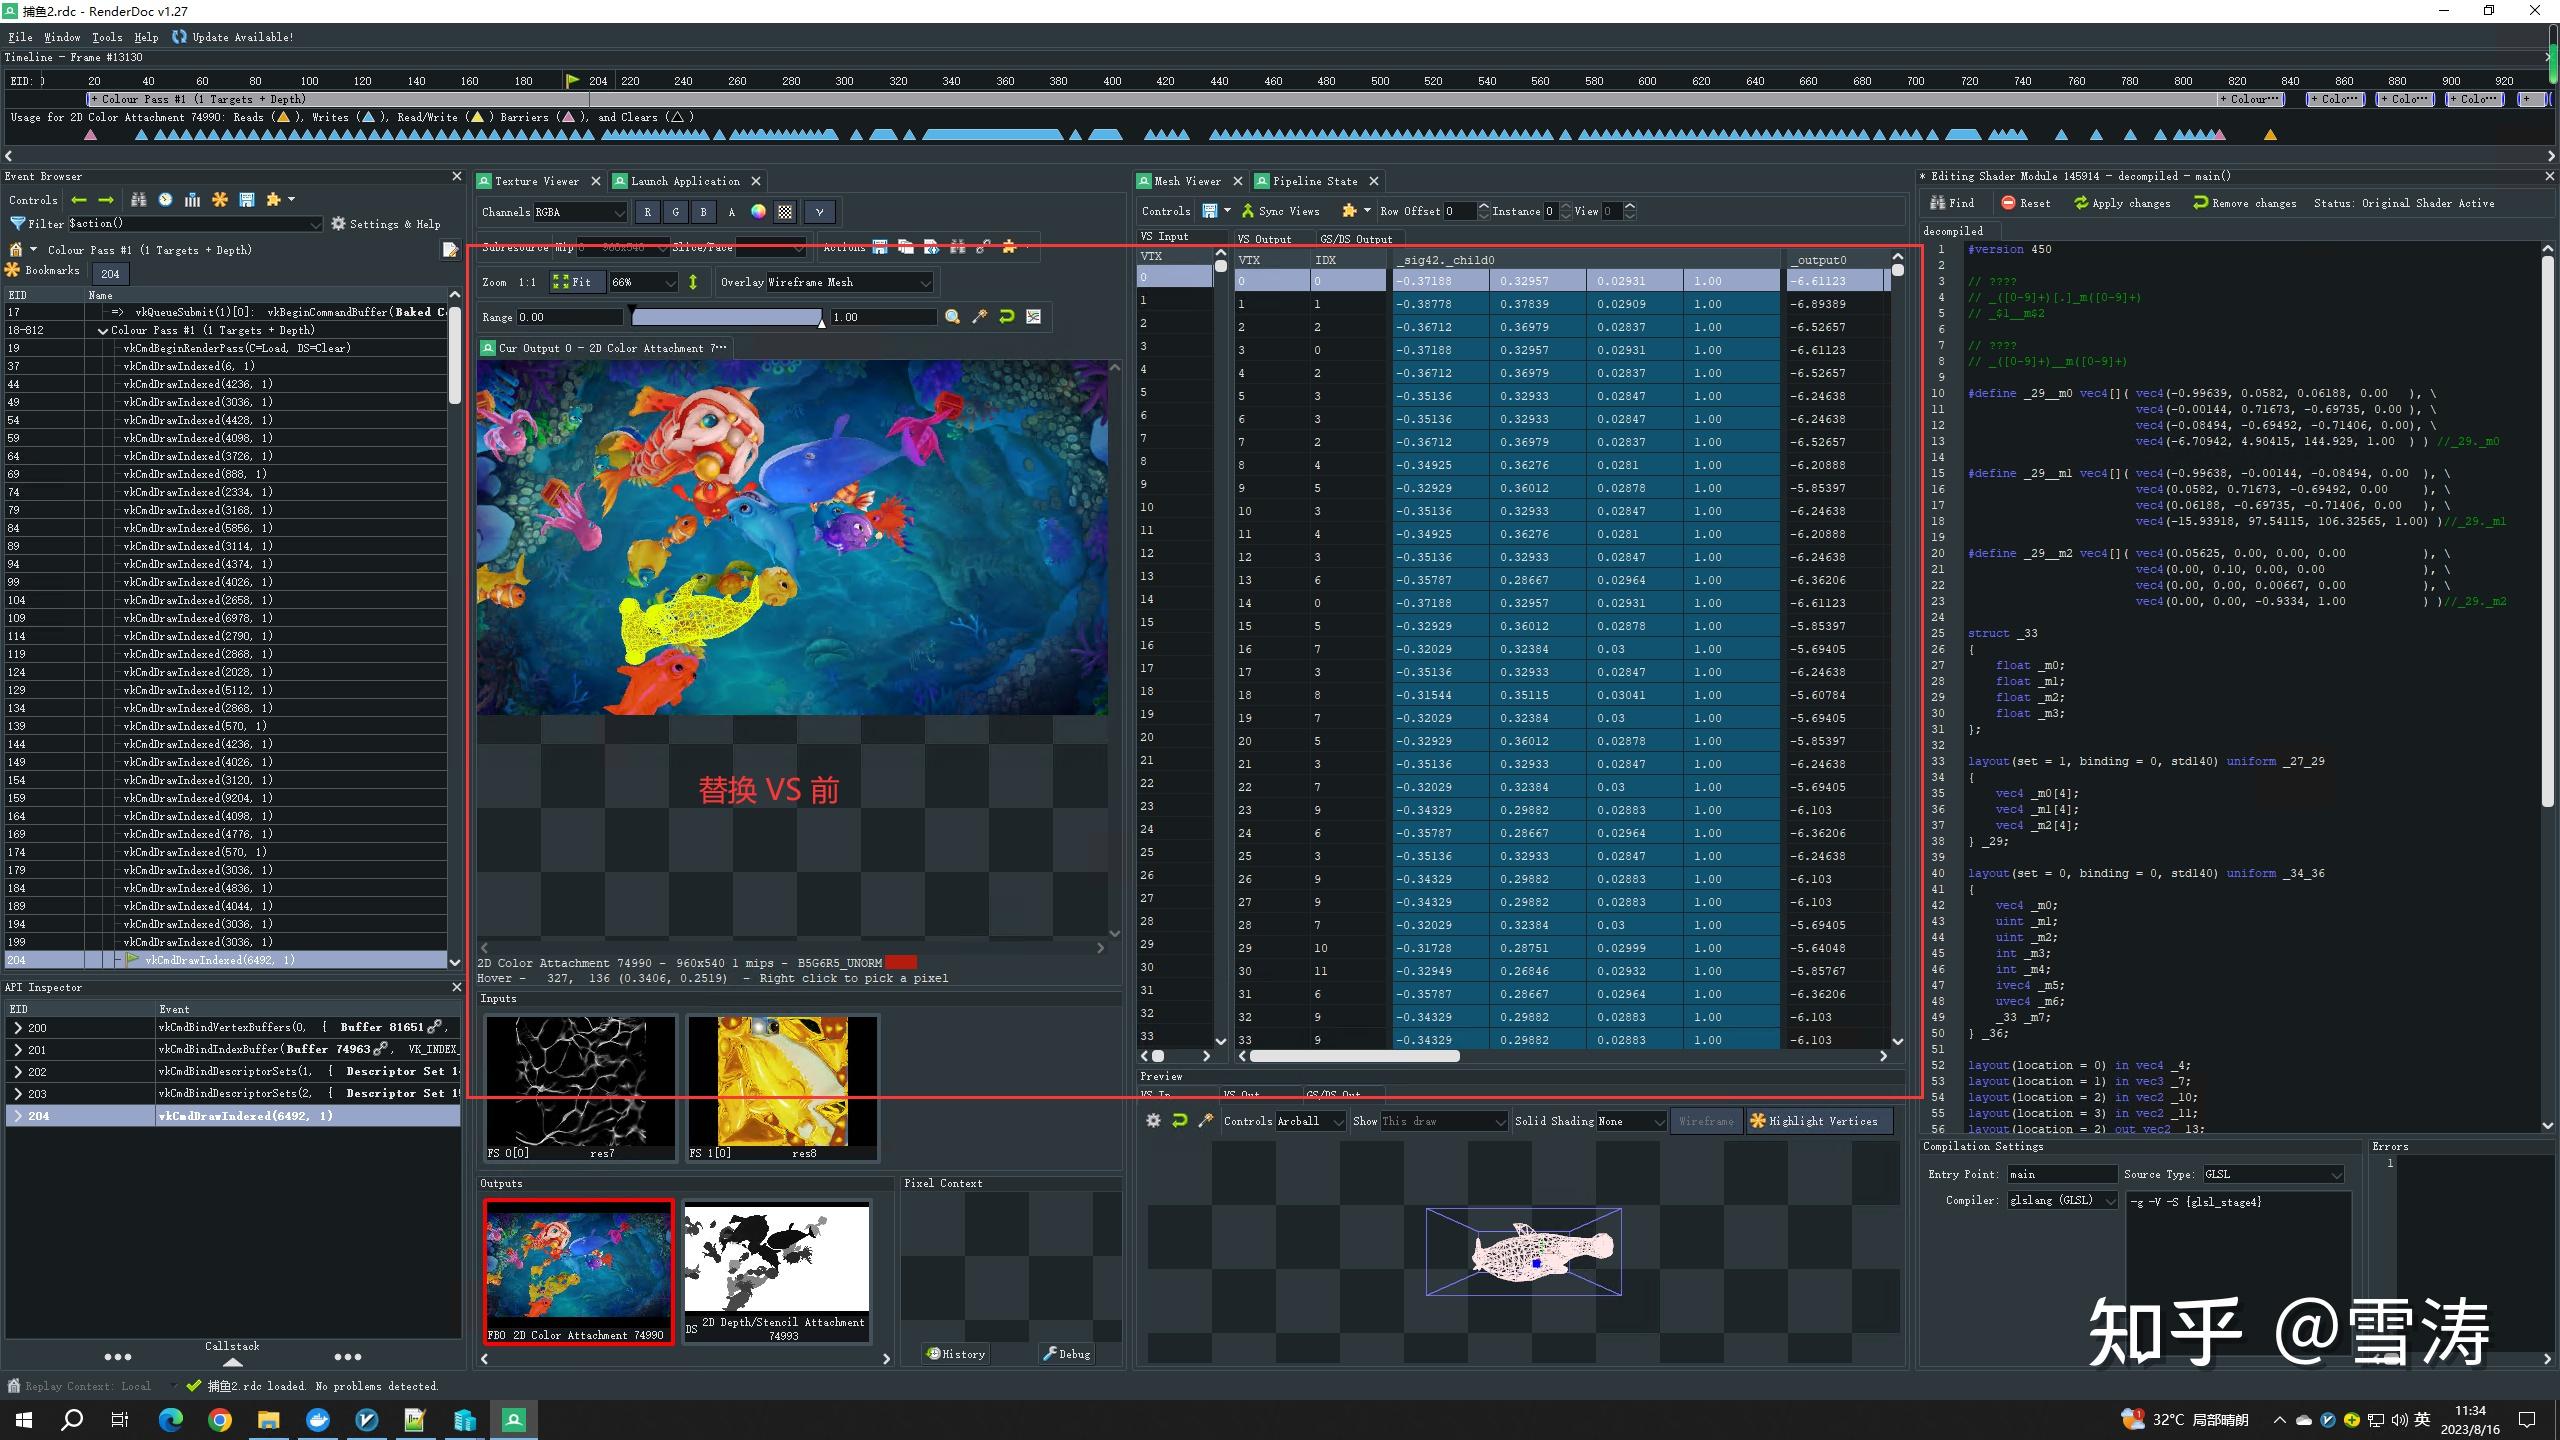This screenshot has width=2560, height=1440.
Task: Click the home icon beside Colour Pass #1
Action: 15,250
